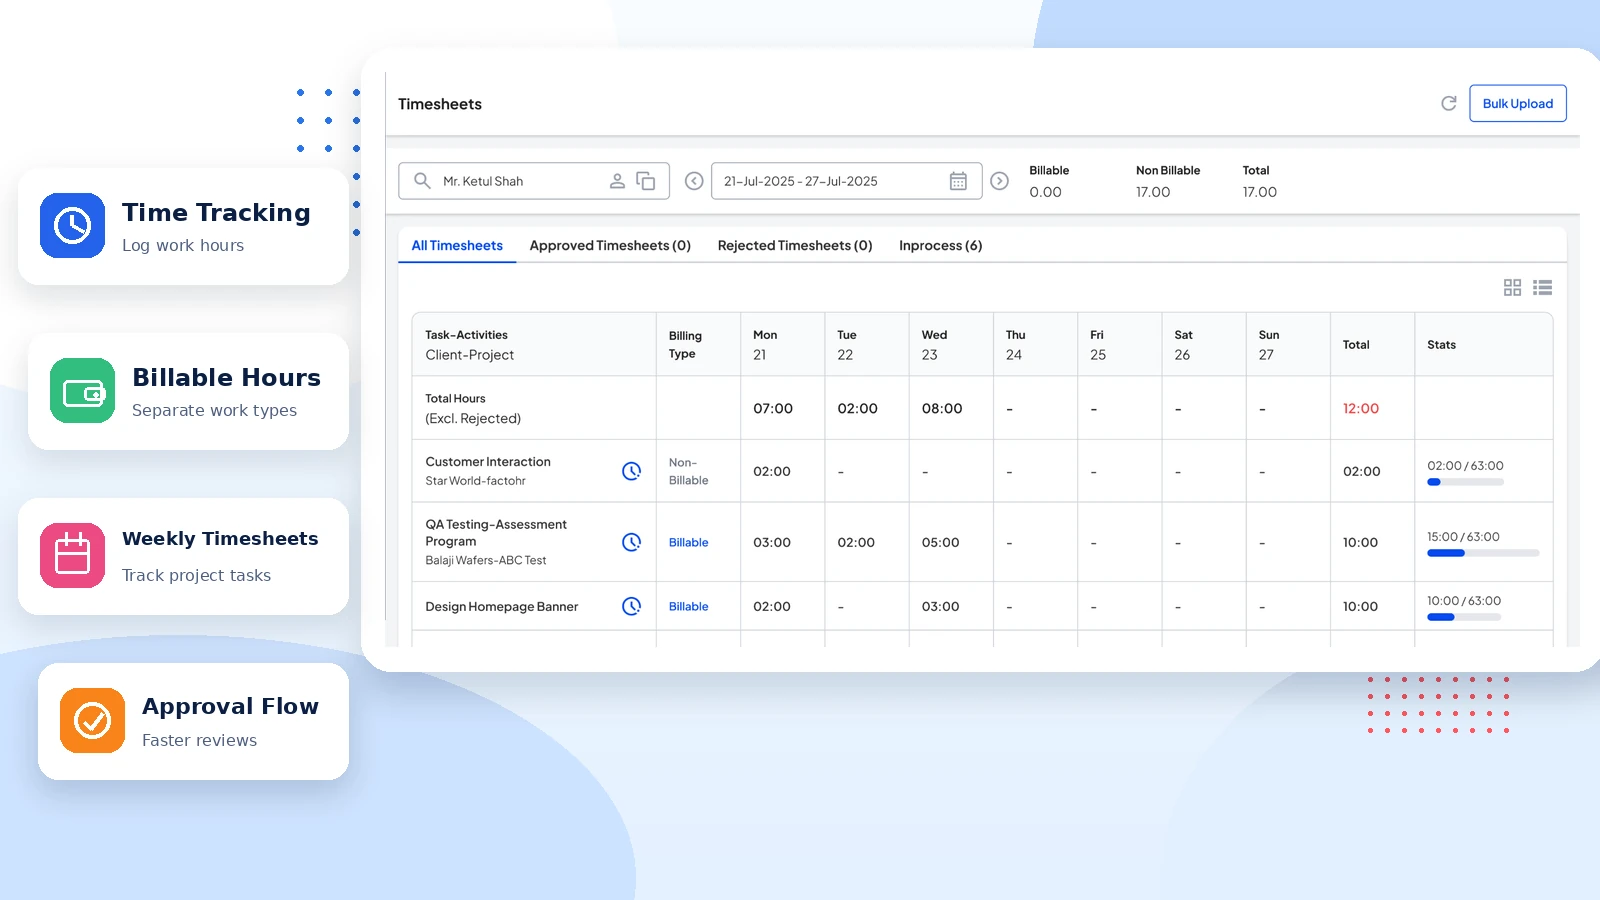Click the refresh icon beside Bulk Upload
This screenshot has width=1600, height=900.
tap(1448, 103)
